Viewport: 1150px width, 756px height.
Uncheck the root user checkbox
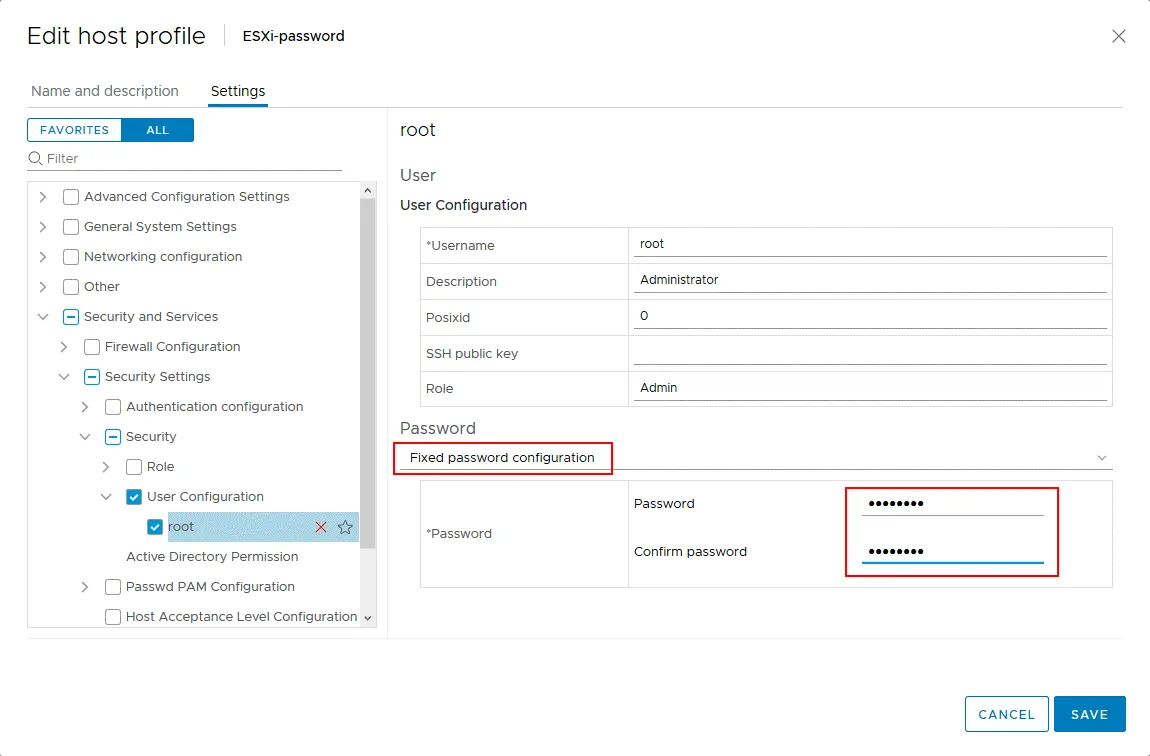click(x=155, y=527)
